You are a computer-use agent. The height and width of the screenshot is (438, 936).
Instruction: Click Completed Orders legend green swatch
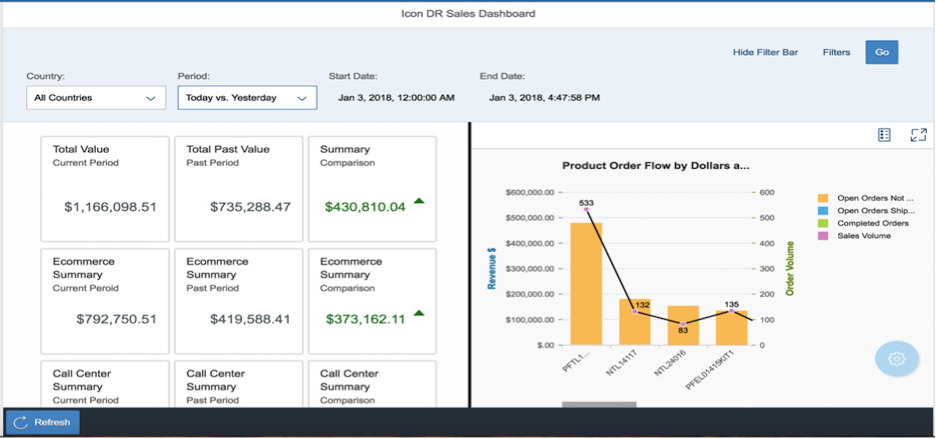tap(823, 223)
